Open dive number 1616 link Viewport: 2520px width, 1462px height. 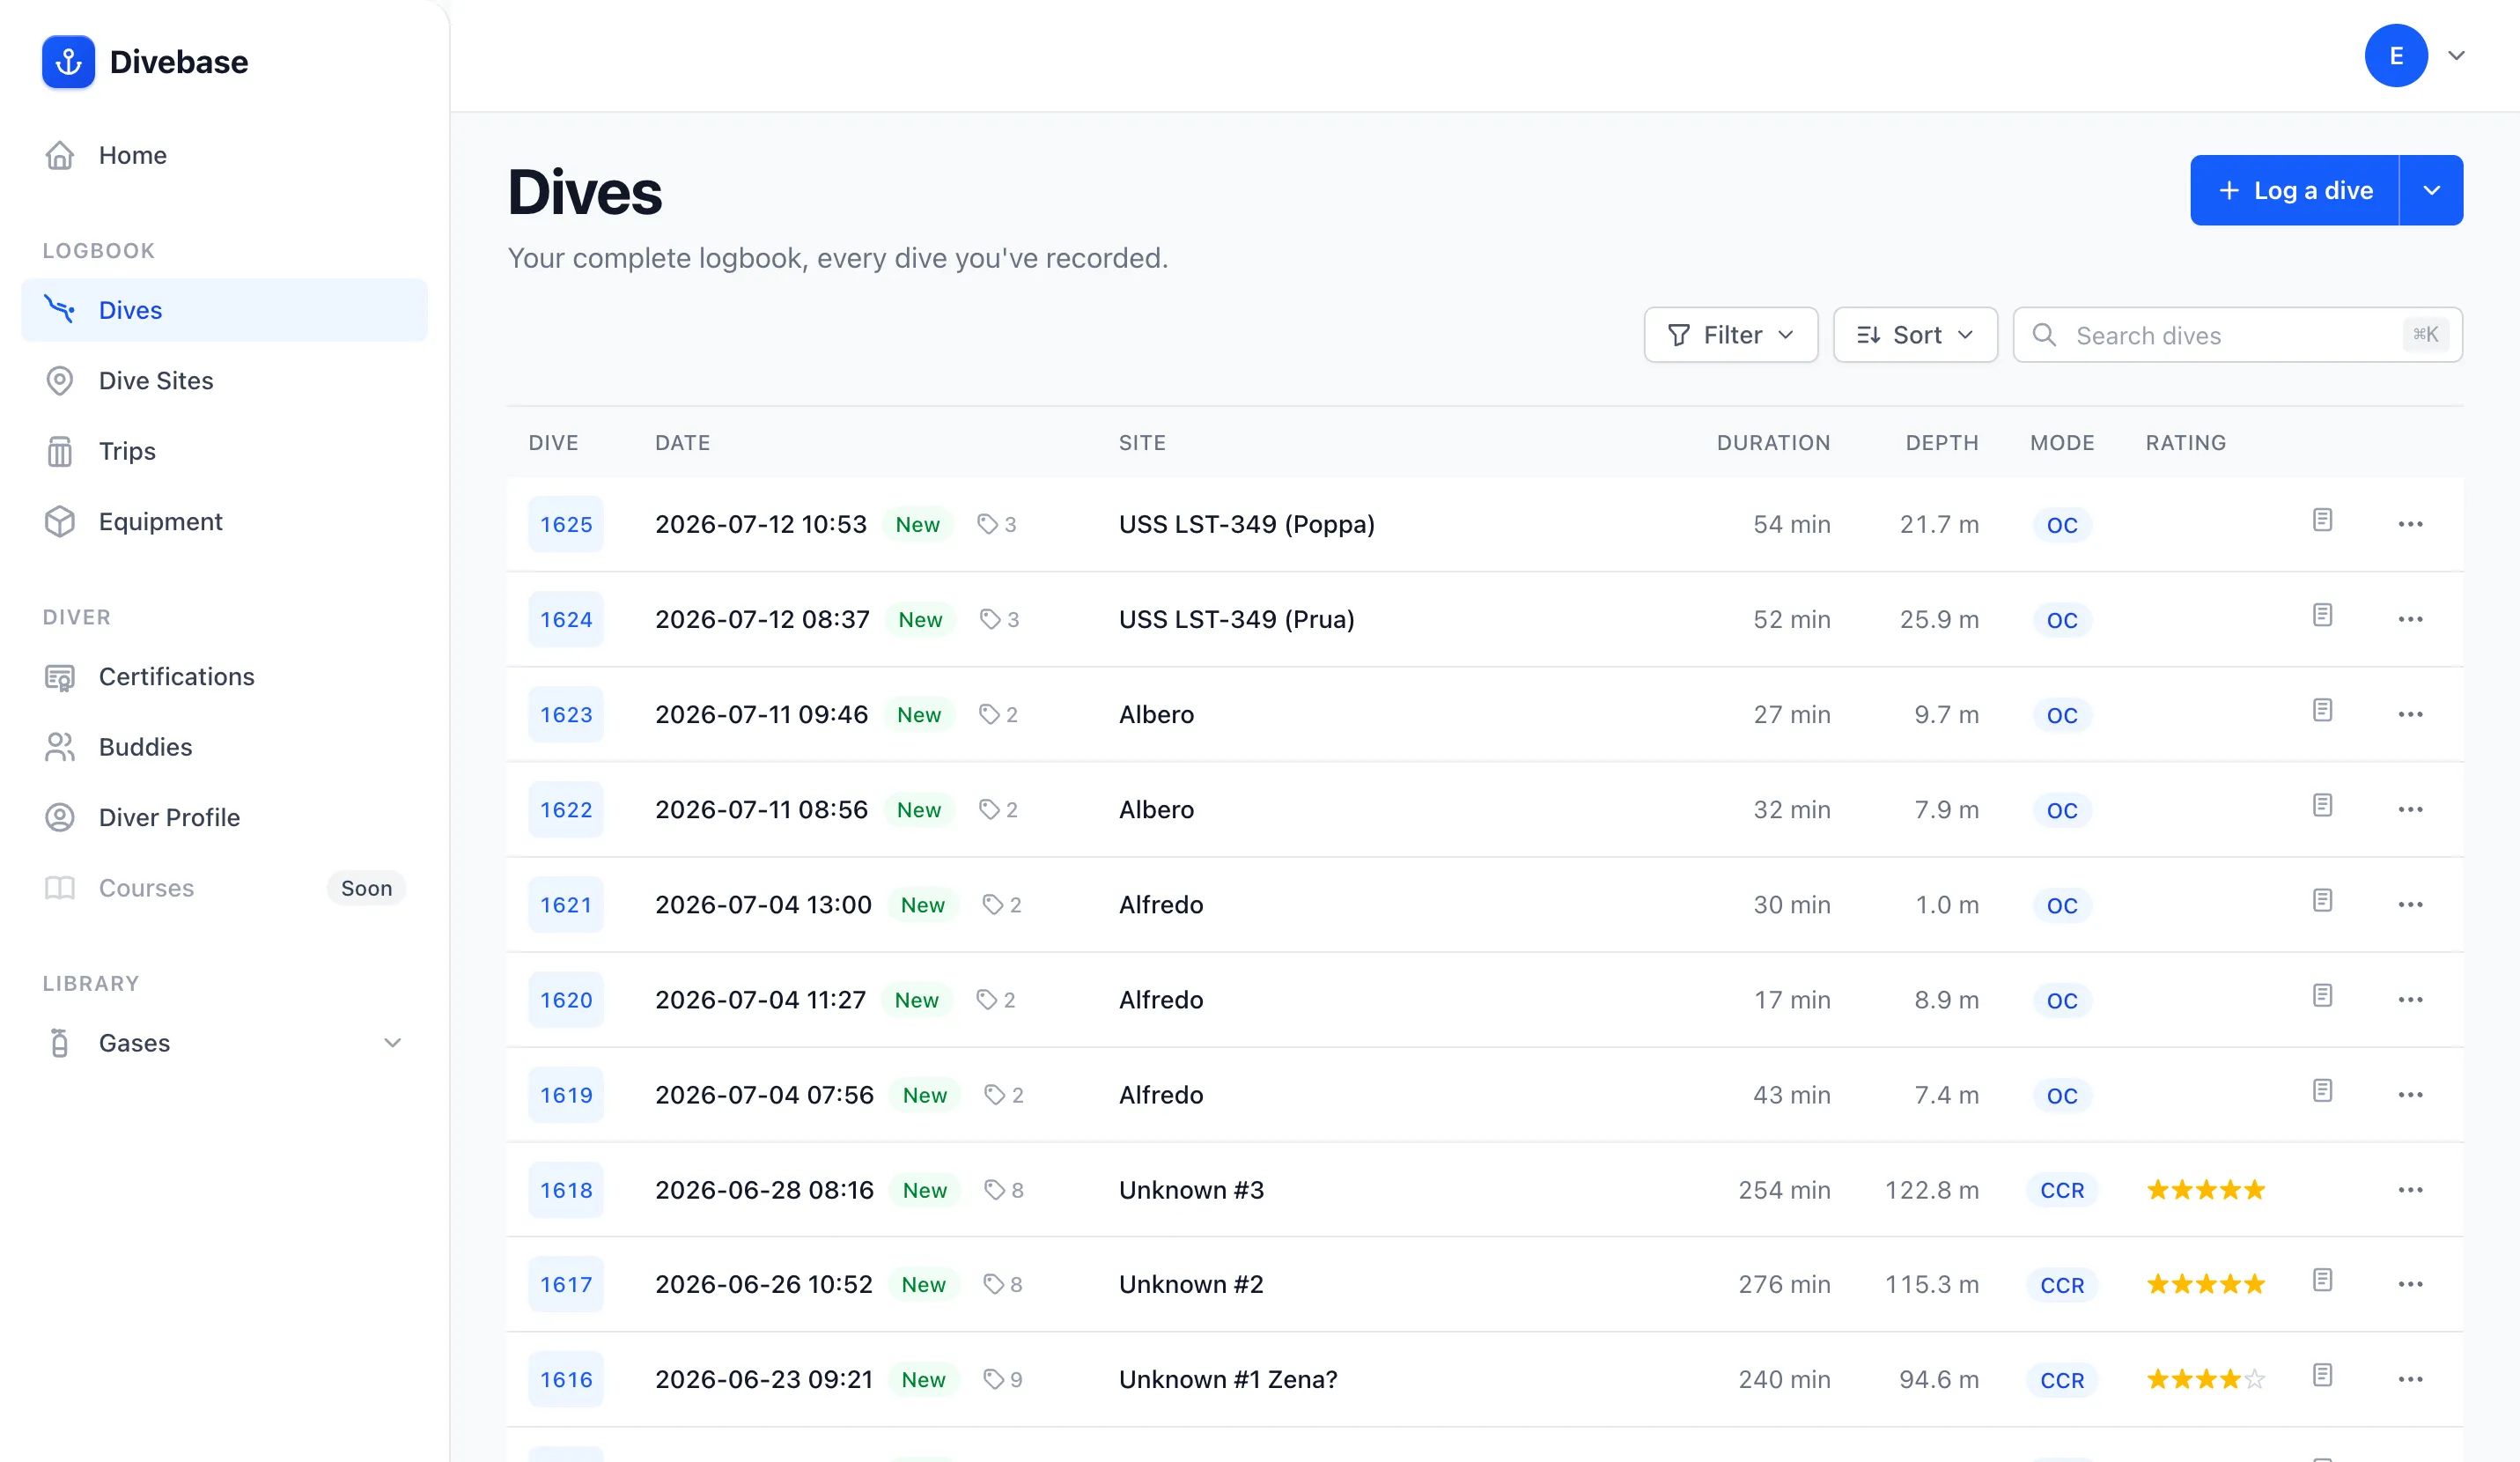(x=566, y=1379)
